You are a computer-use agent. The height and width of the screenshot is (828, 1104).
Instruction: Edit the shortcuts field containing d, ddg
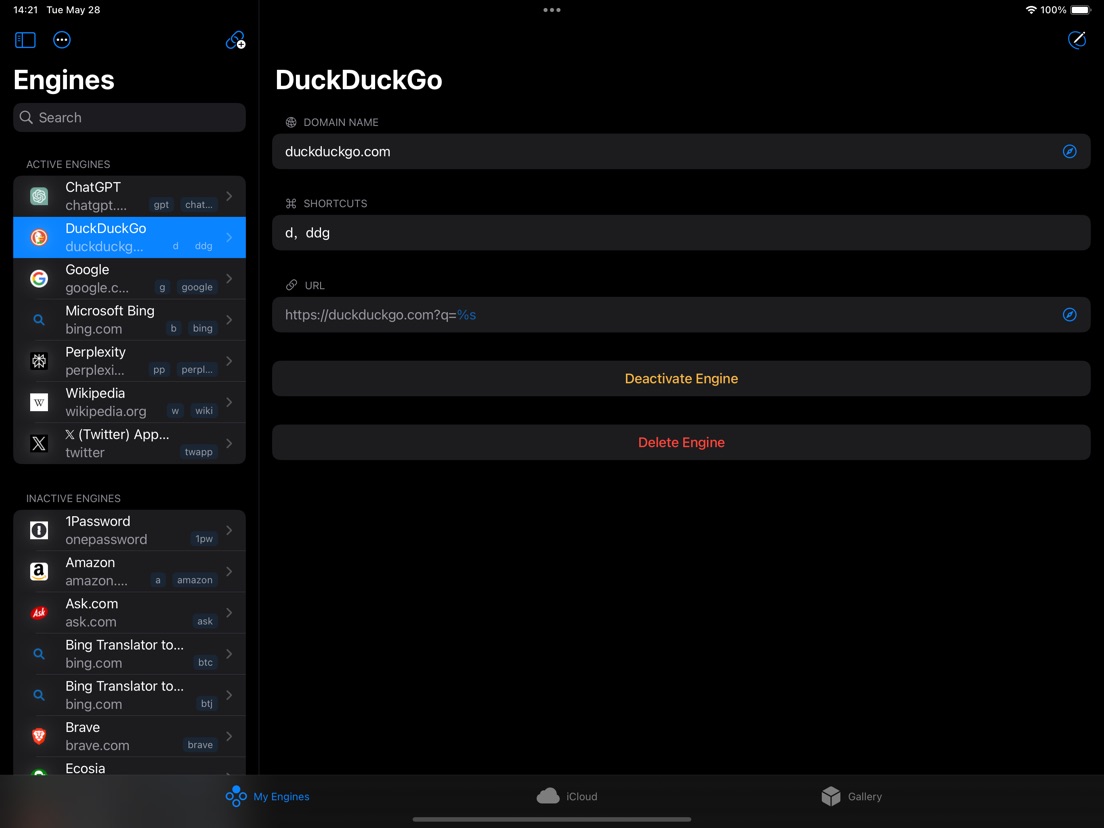[680, 233]
